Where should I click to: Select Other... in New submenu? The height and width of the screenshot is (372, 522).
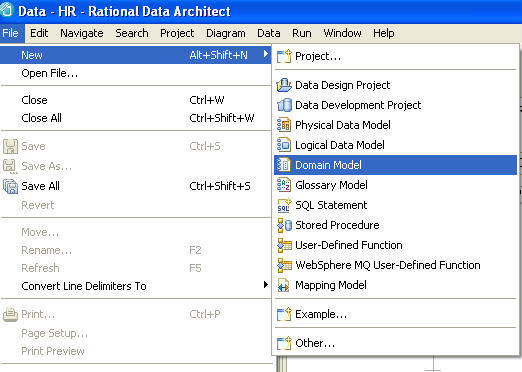396,343
